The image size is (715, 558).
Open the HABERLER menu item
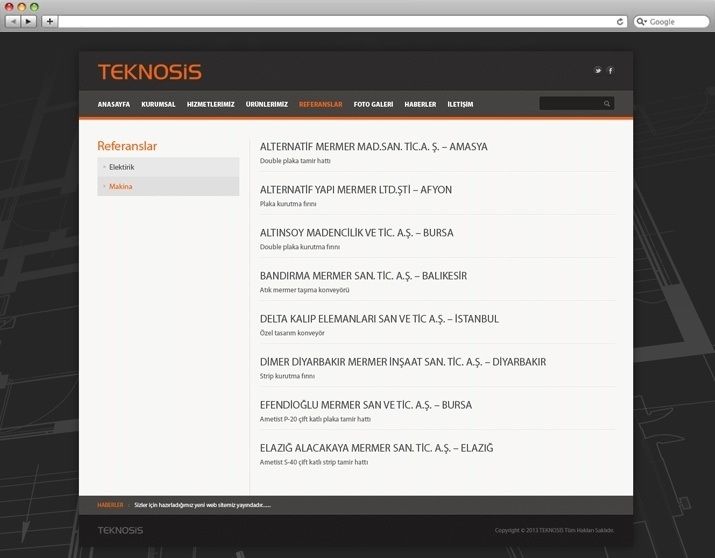pos(420,104)
